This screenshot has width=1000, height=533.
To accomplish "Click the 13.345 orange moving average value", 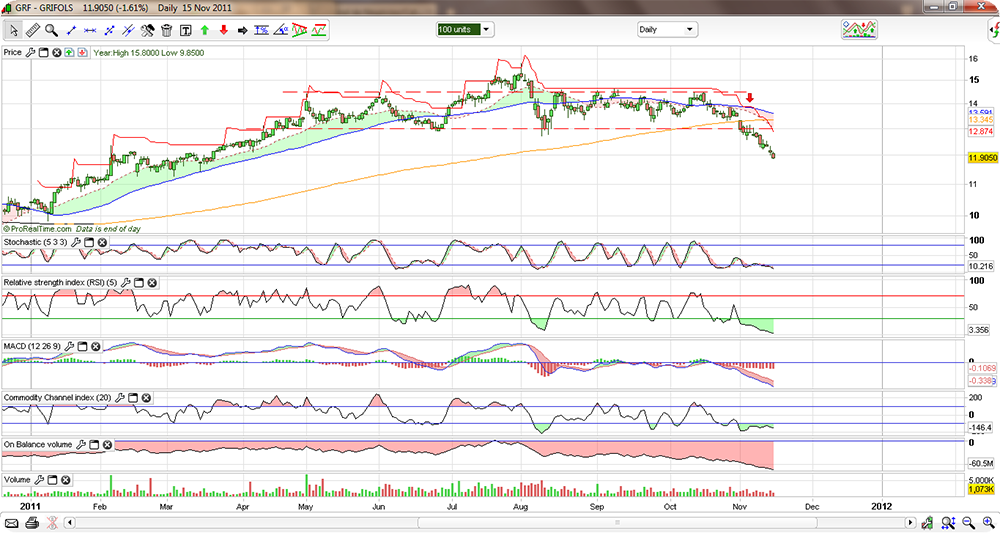I will (980, 120).
